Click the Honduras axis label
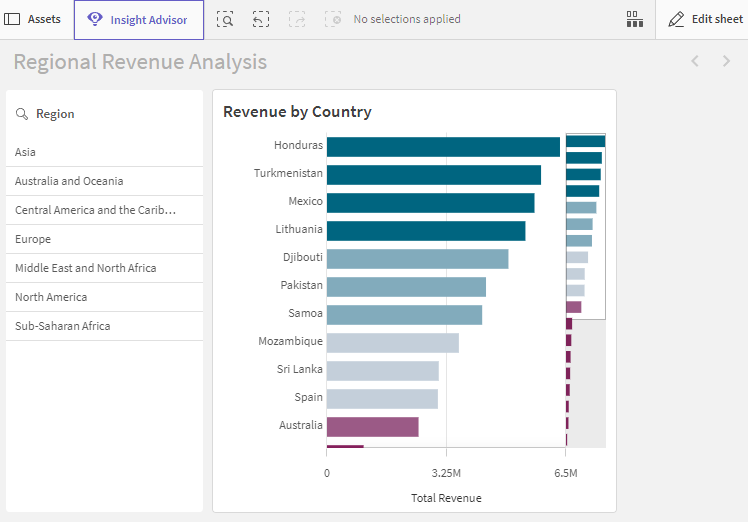The height and width of the screenshot is (522, 748). pyautogui.click(x=298, y=145)
